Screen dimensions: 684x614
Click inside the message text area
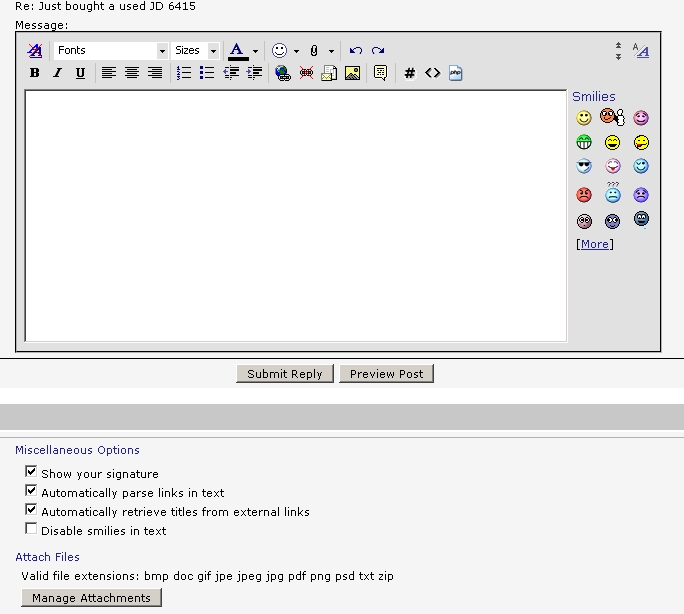[x=295, y=215]
